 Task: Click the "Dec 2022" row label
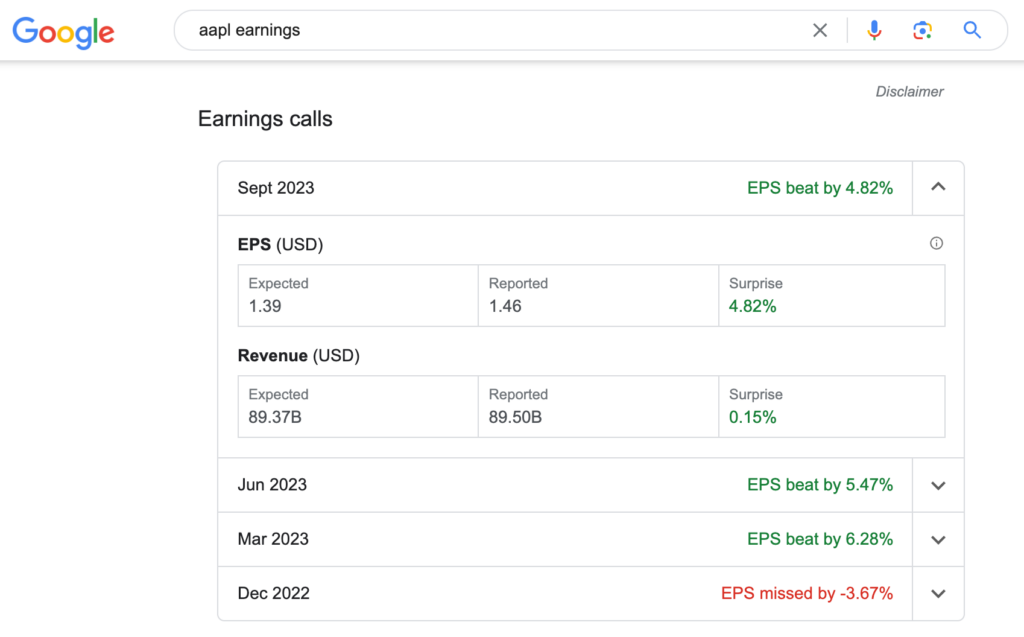point(274,593)
